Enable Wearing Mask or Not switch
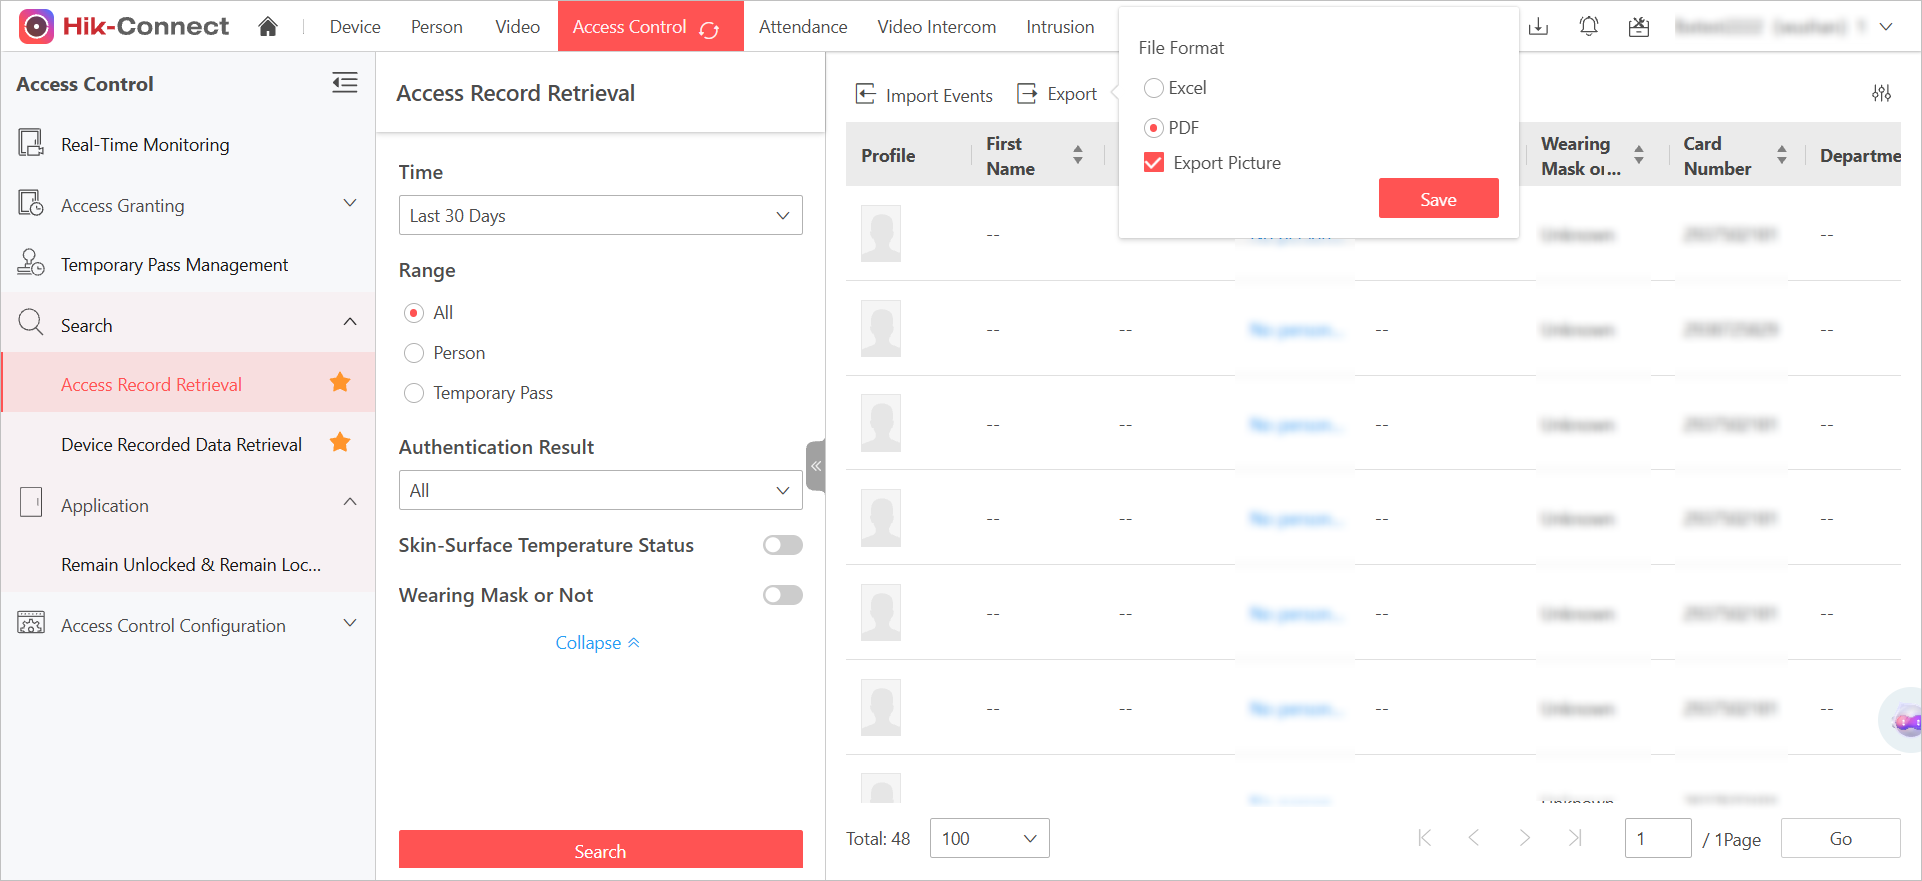Image resolution: width=1922 pixels, height=881 pixels. point(783,595)
